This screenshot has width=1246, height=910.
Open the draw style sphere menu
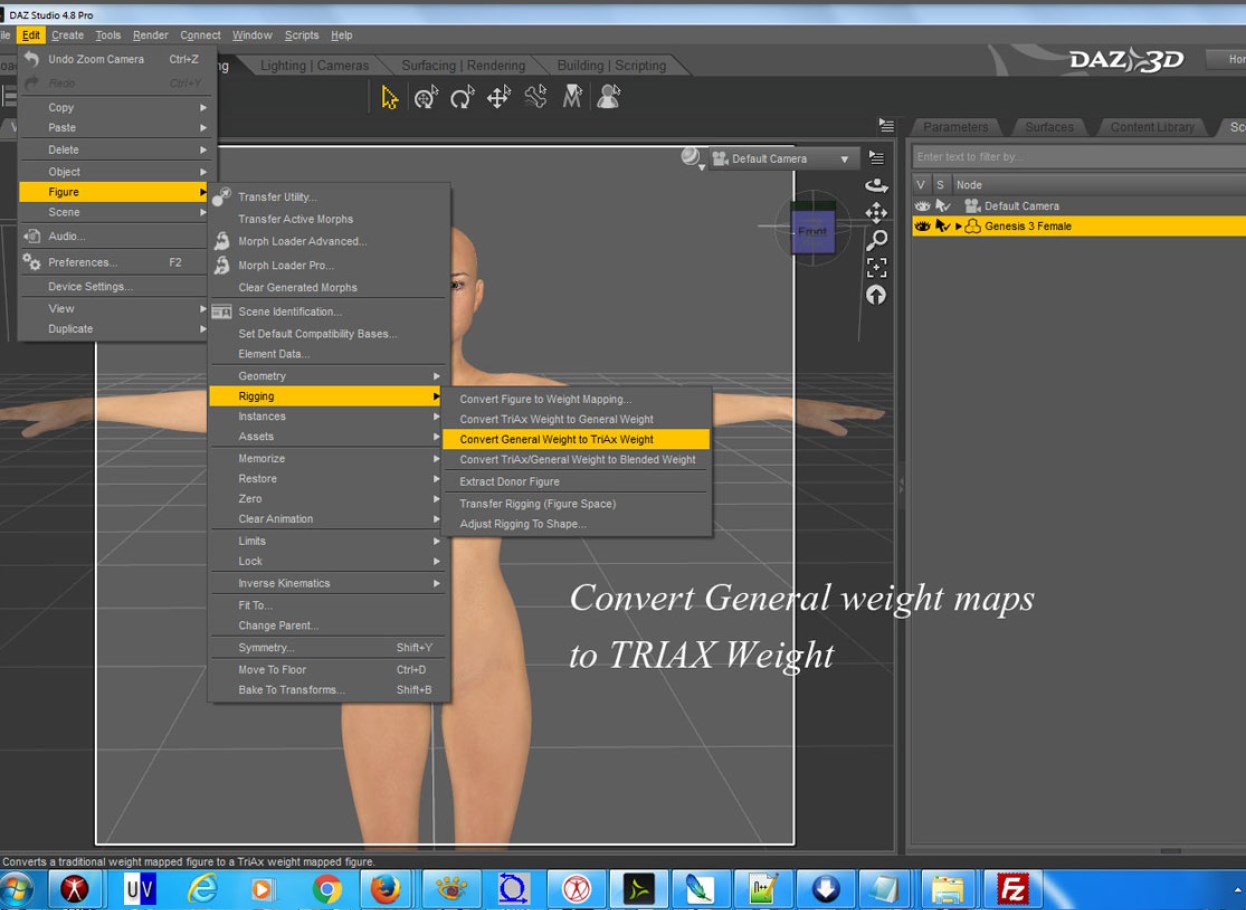pyautogui.click(x=692, y=157)
